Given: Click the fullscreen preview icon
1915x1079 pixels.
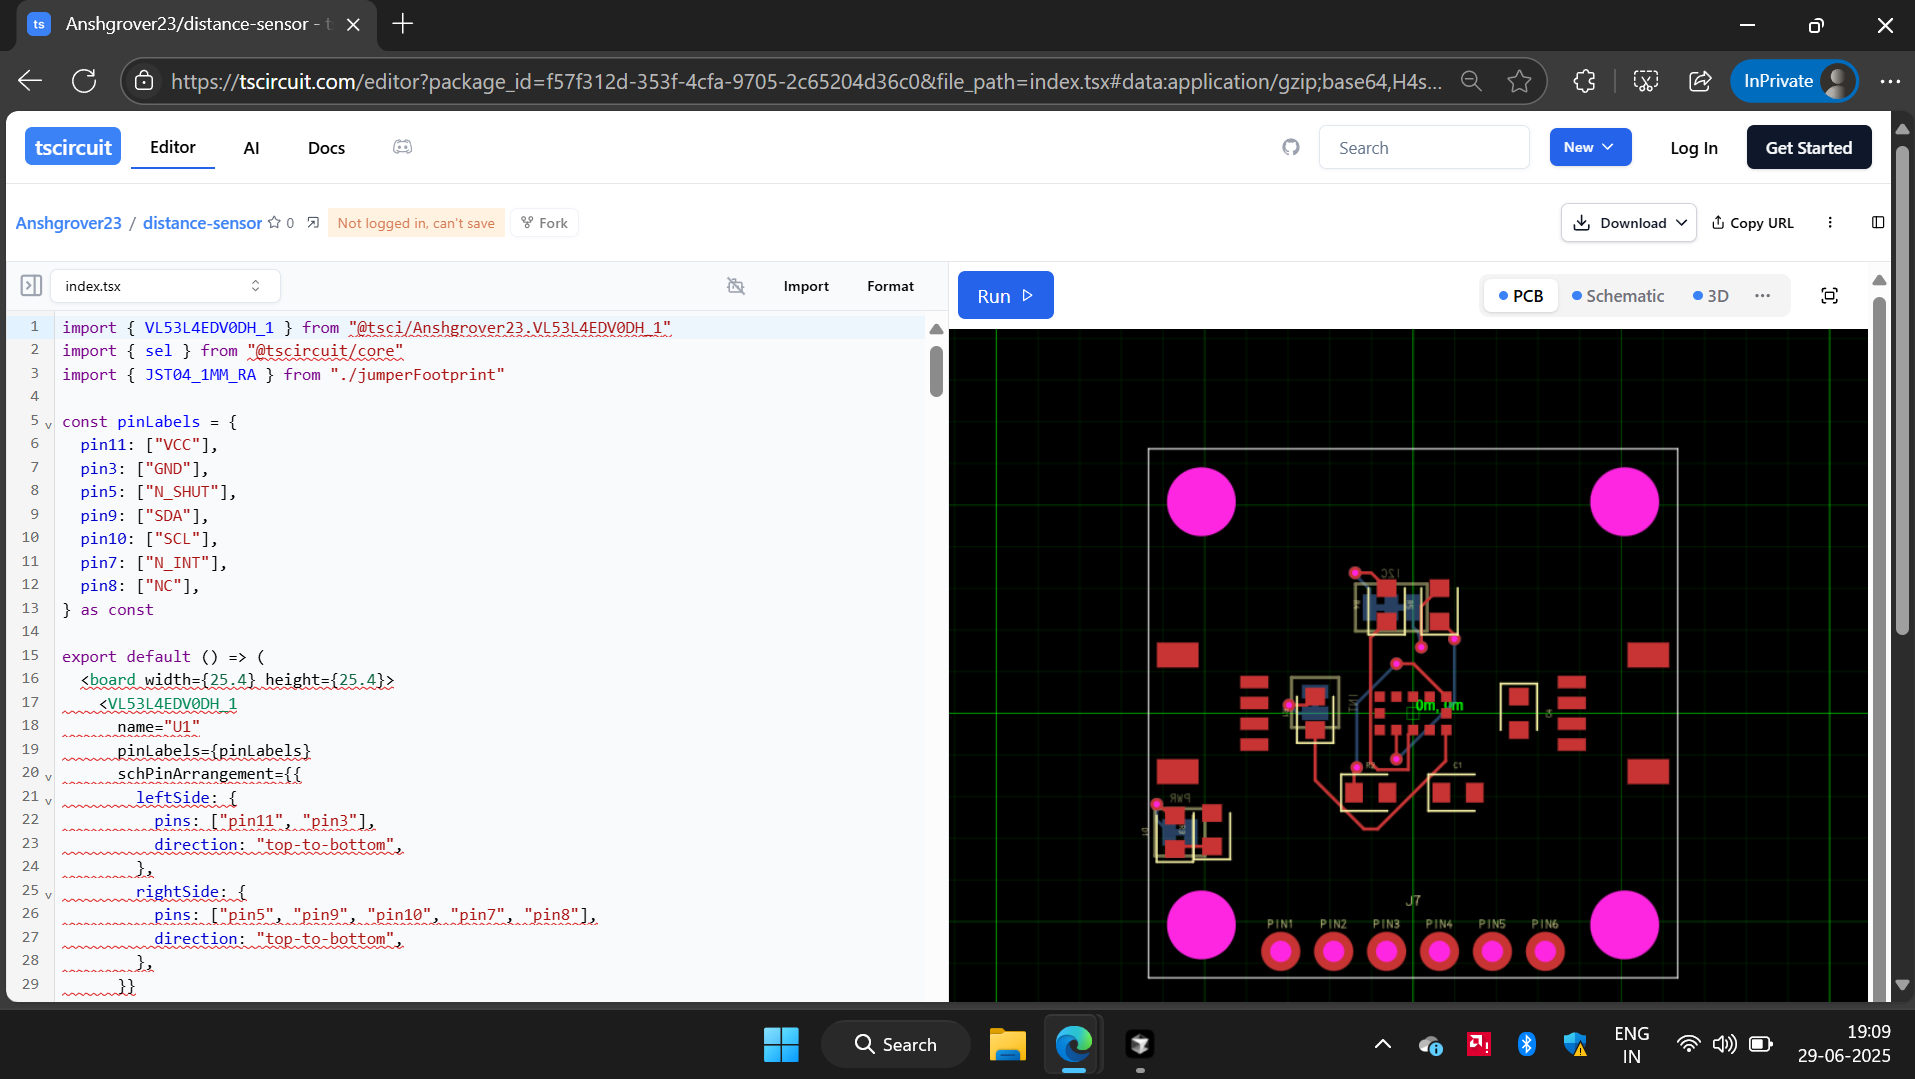Looking at the screenshot, I should click(x=1829, y=296).
